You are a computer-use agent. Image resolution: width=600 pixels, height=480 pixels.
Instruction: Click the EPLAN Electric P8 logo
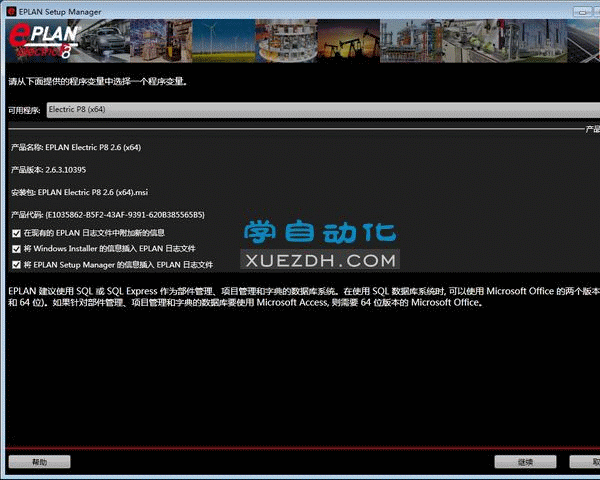[x=44, y=41]
